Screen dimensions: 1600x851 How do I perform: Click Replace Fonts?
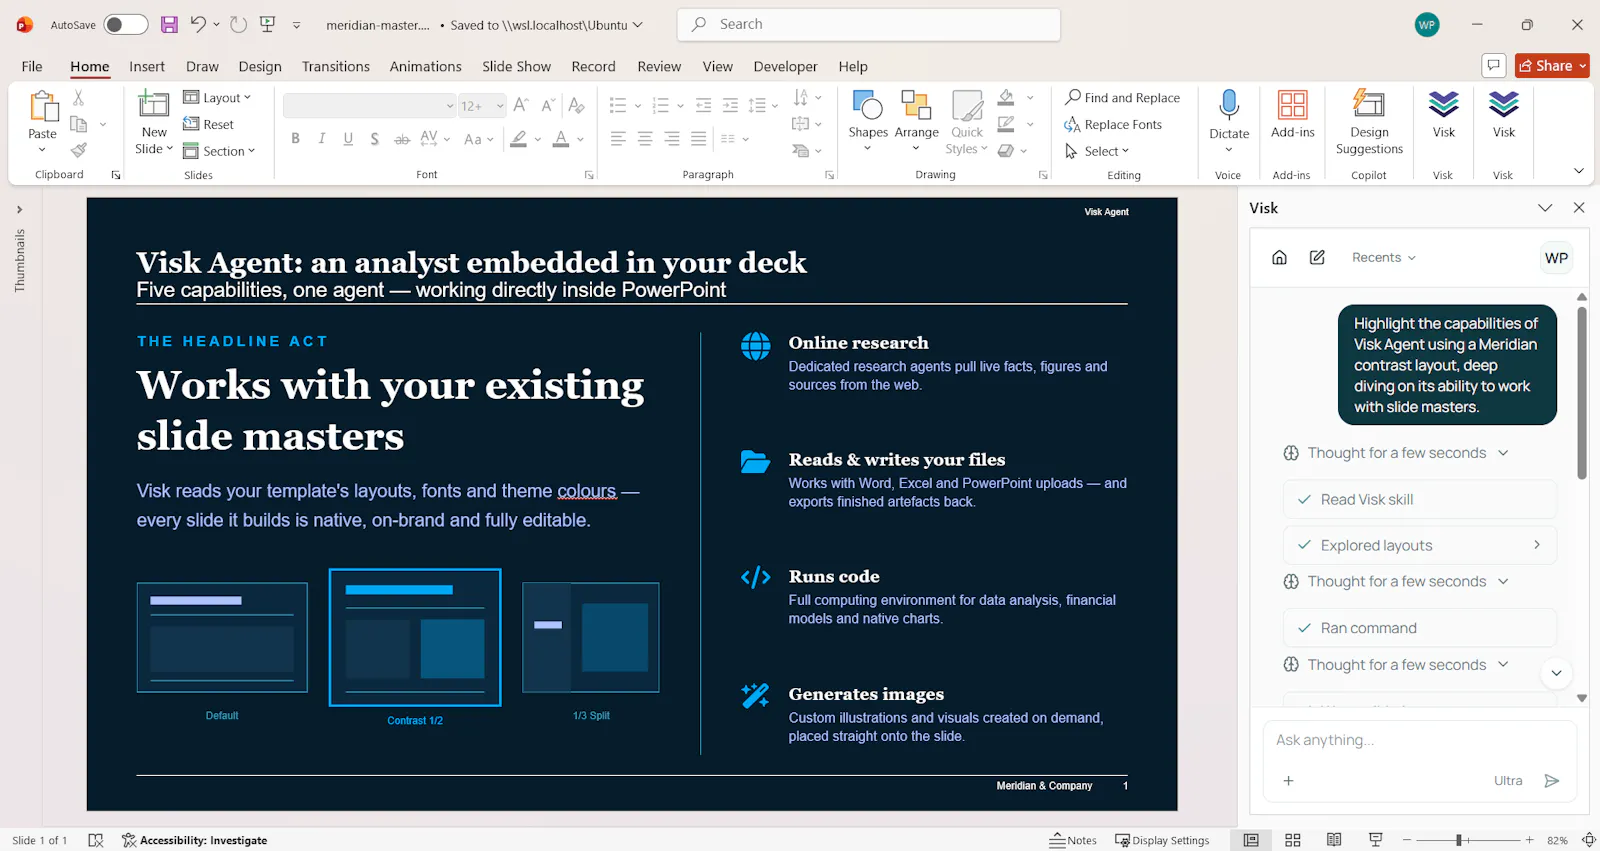[x=1113, y=125]
